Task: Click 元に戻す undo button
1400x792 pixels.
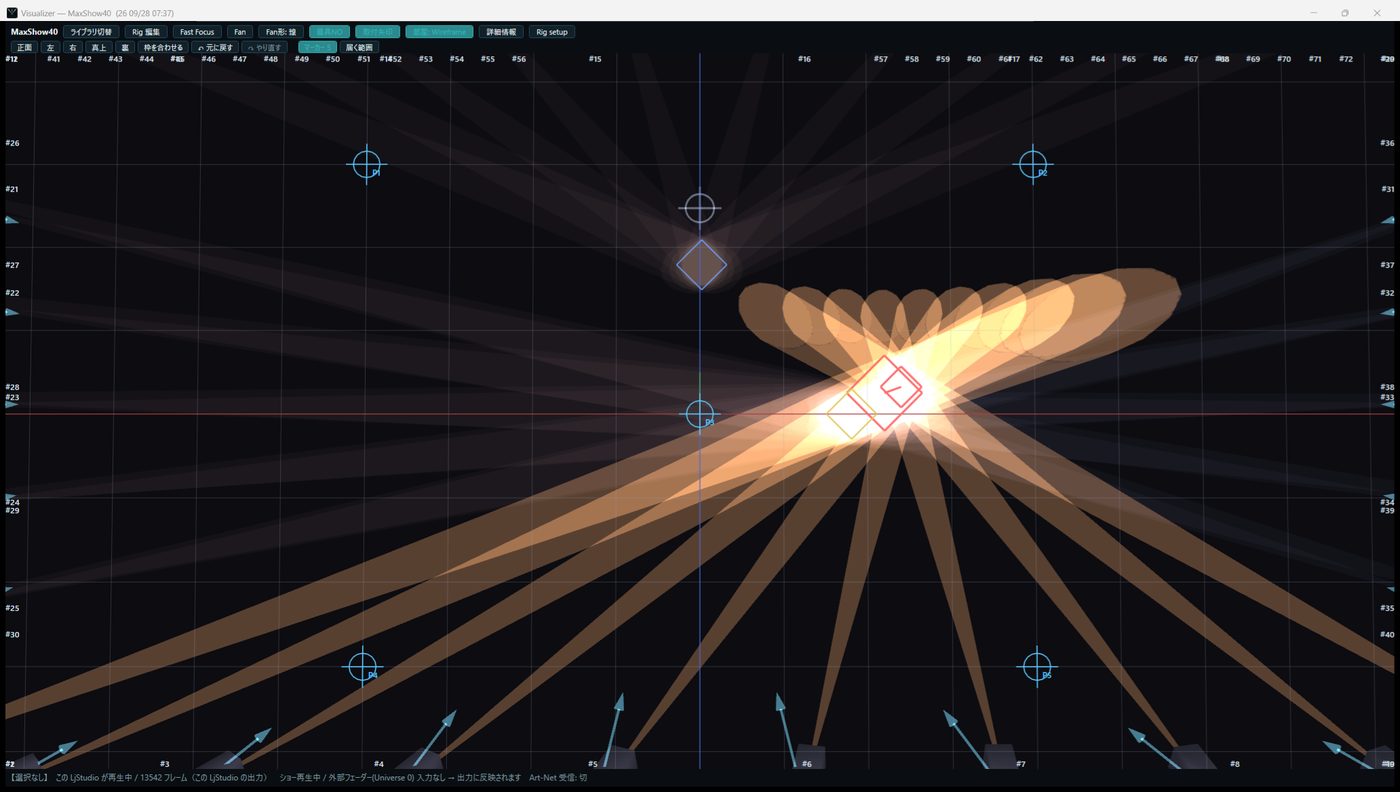Action: tap(215, 47)
